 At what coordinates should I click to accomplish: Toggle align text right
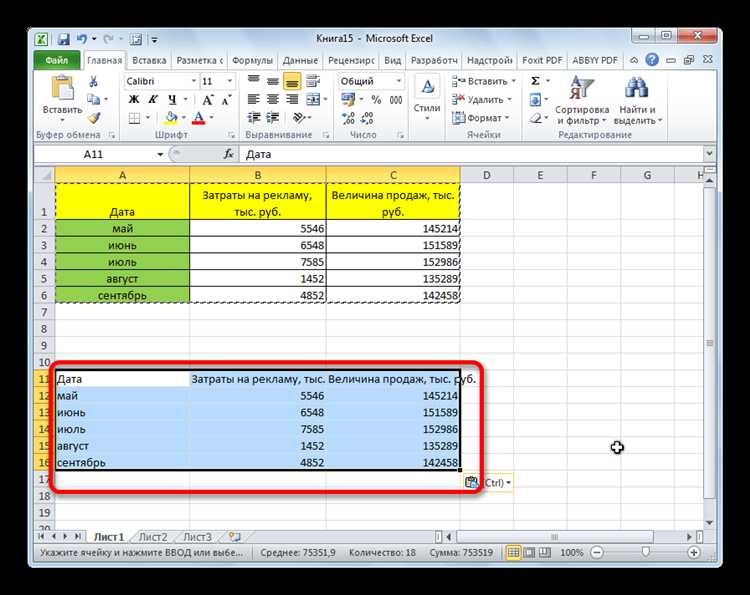(x=292, y=99)
